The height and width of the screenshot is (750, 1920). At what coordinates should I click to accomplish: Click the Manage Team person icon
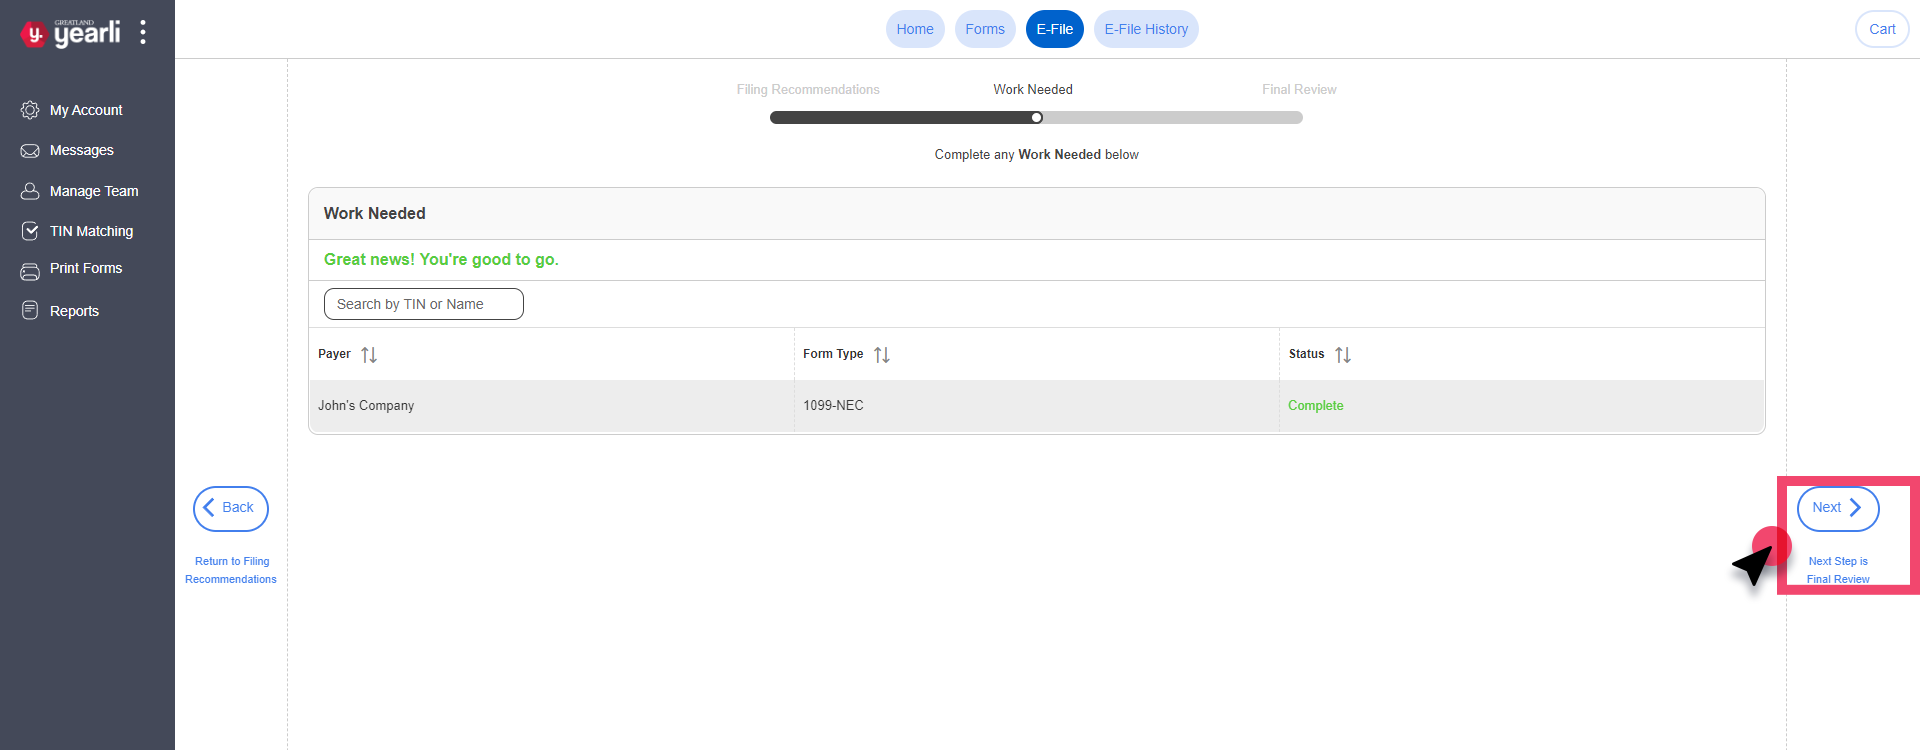30,191
